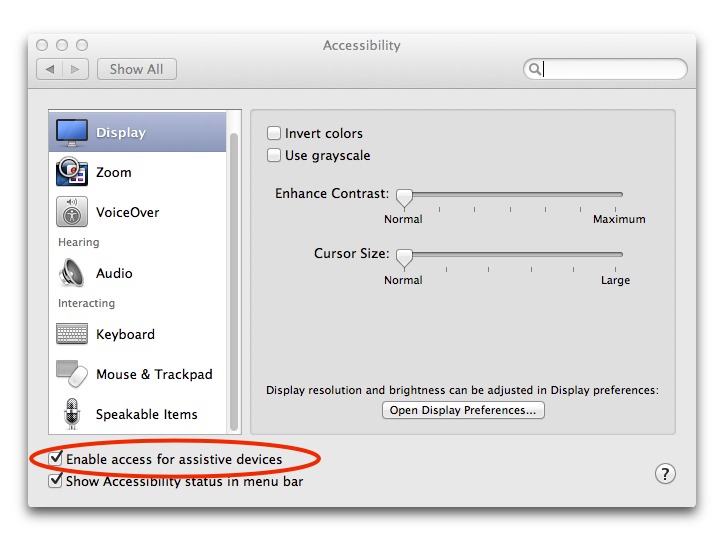This screenshot has height=542, width=724.
Task: Click the Cursor Size slider handle
Action: tap(404, 258)
